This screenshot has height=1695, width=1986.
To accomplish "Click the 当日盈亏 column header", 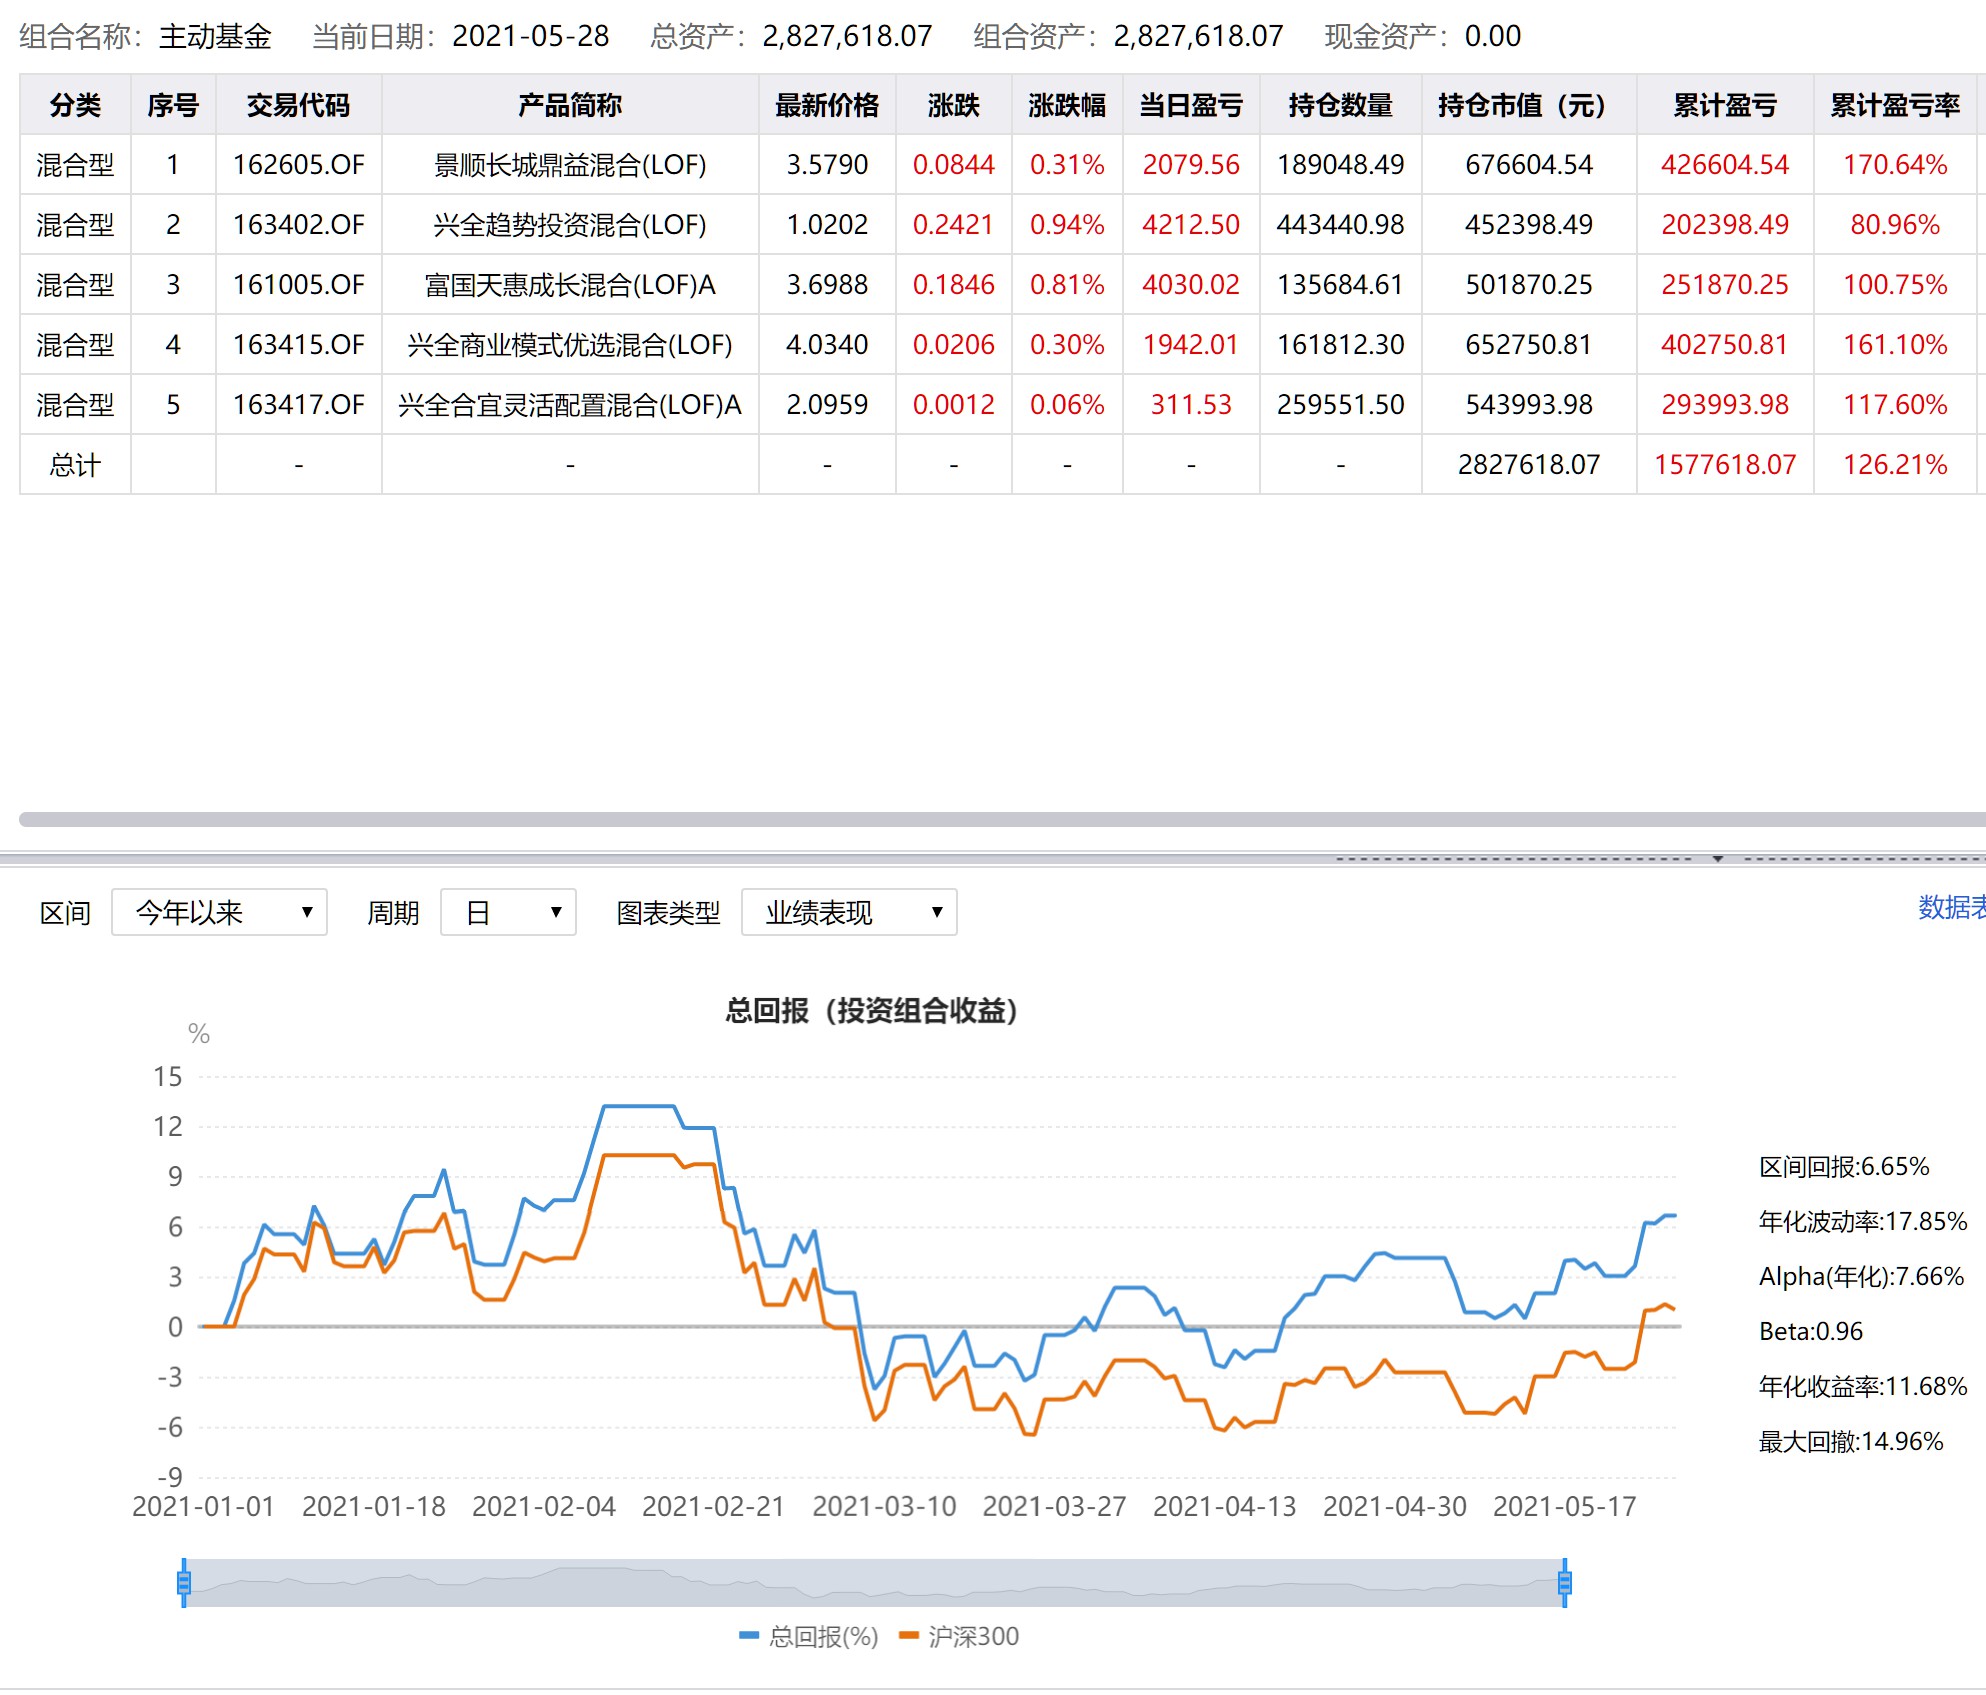I will pyautogui.click(x=1190, y=105).
